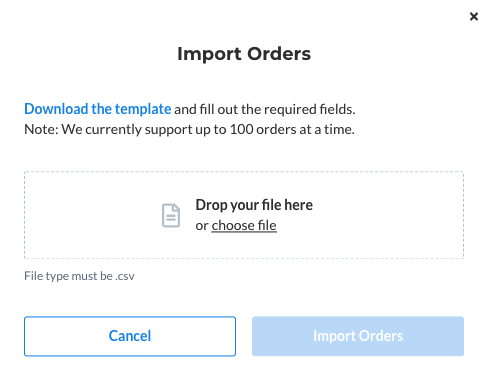Close the Import Orders dialog with X

tap(474, 16)
